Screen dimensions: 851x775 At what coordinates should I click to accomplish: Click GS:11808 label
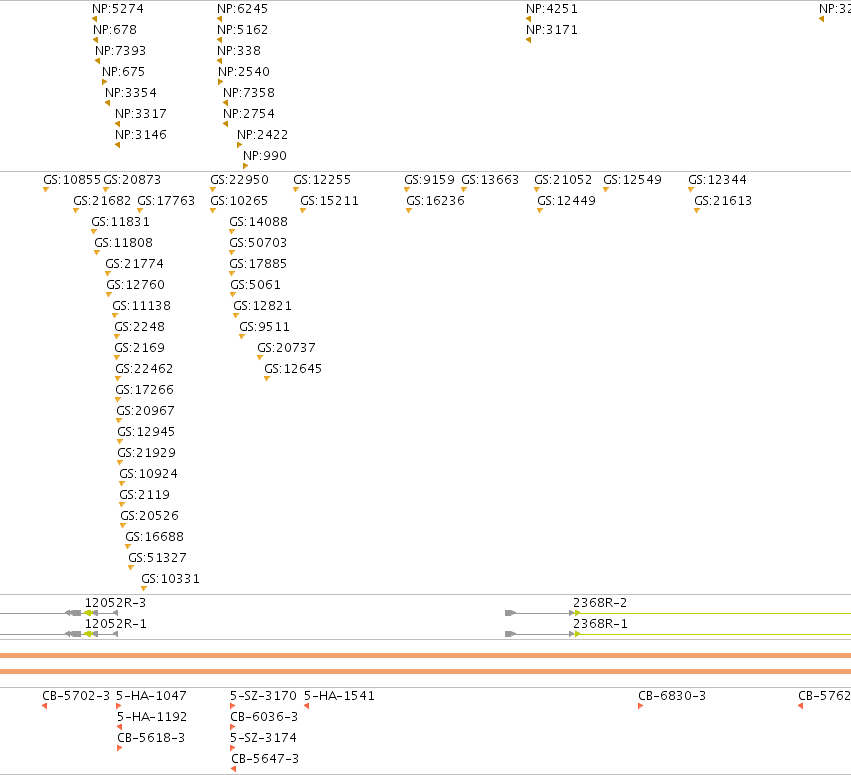point(124,243)
